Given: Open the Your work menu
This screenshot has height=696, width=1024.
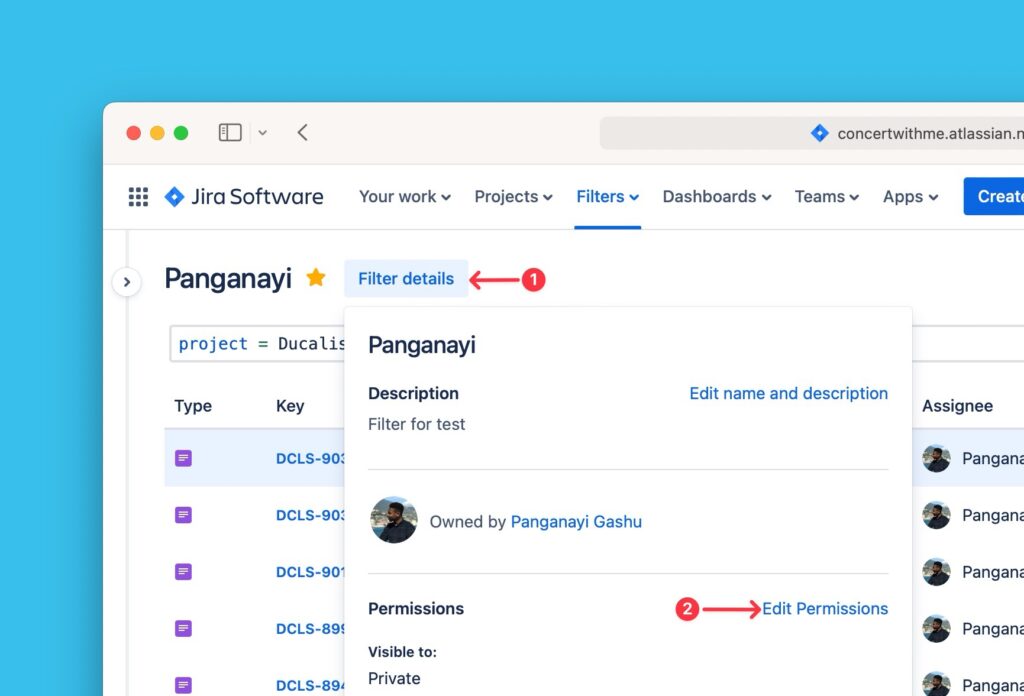Looking at the screenshot, I should 404,196.
